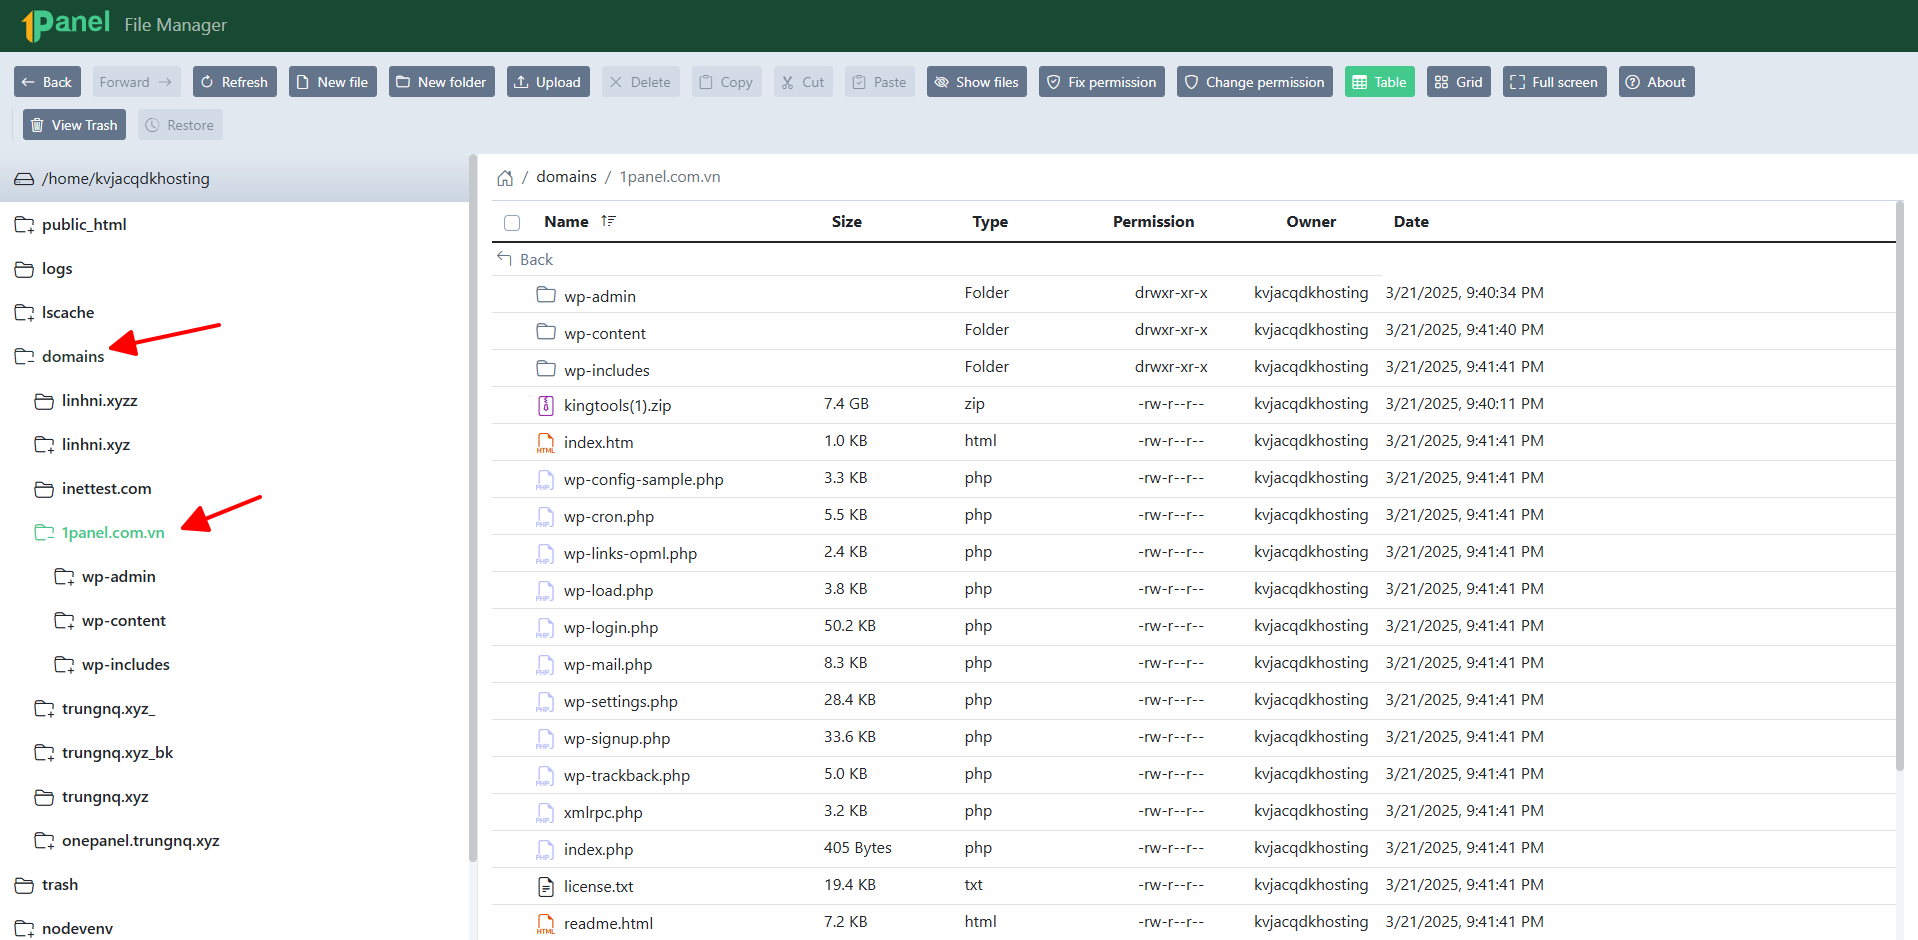Switch to Grid view
The width and height of the screenshot is (1918, 940).
click(1459, 82)
